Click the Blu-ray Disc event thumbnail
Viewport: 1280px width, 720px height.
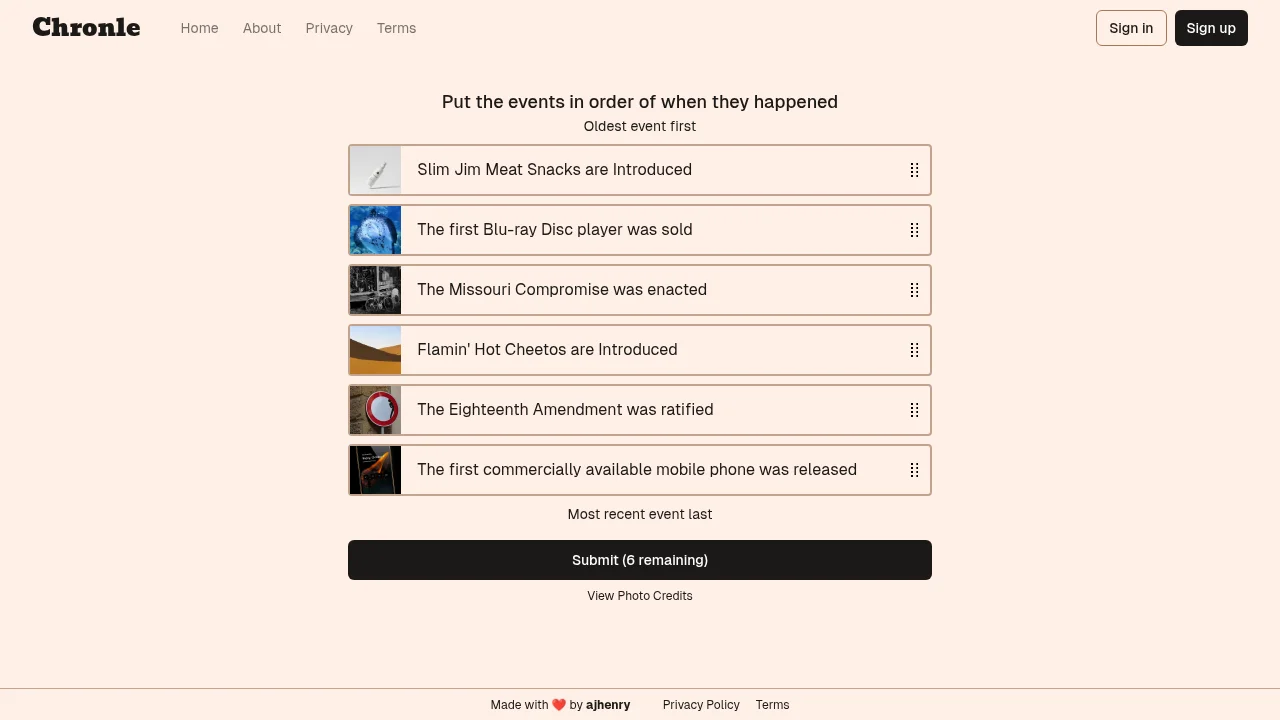click(376, 230)
